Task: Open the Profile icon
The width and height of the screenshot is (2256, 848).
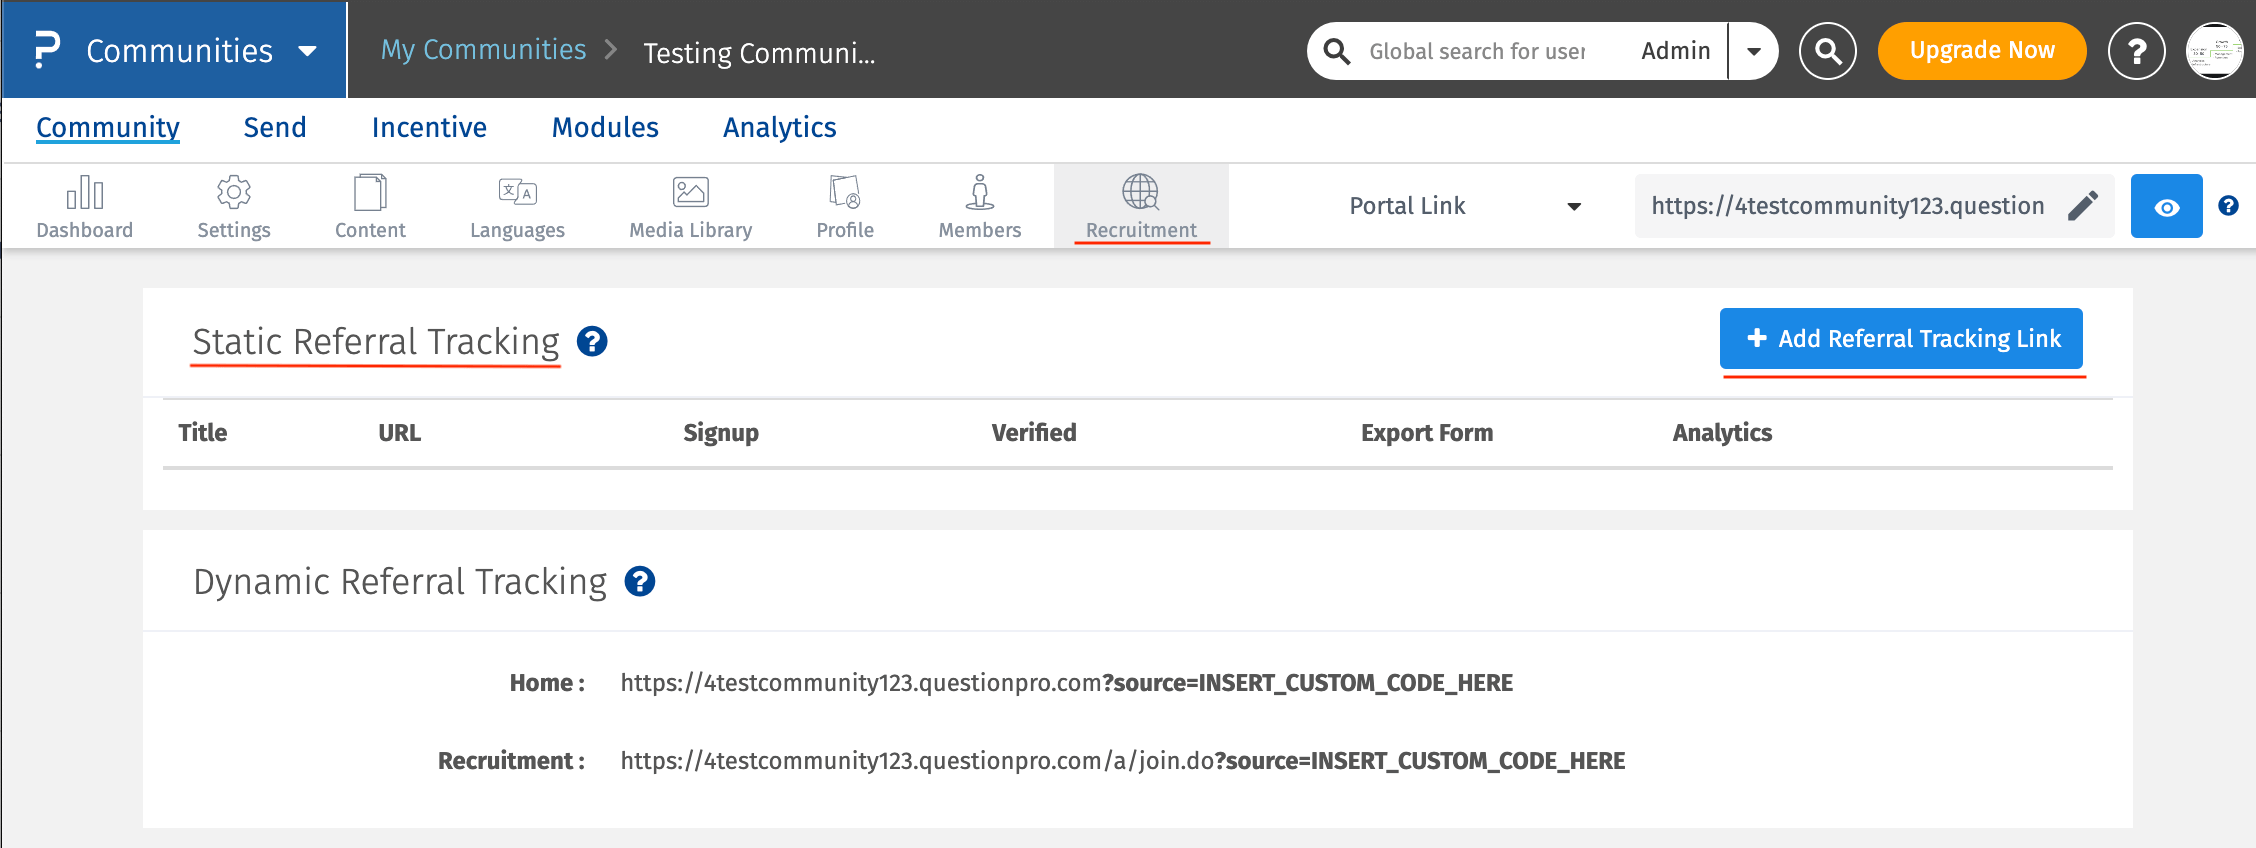Action: 845,193
